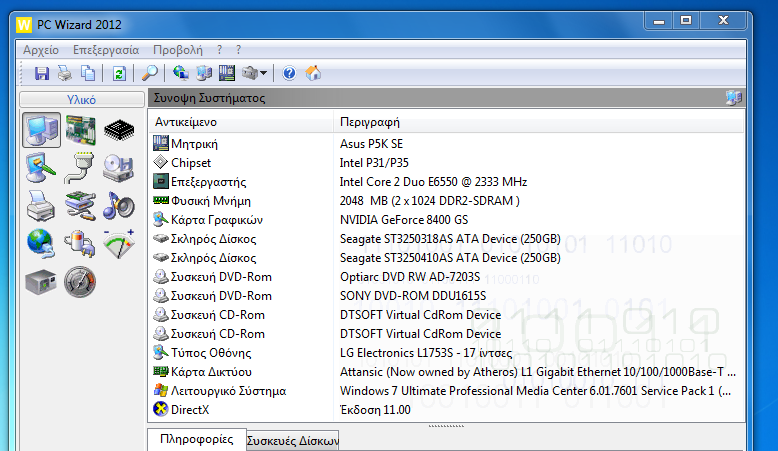Select the System Summary computer icon

[42, 130]
